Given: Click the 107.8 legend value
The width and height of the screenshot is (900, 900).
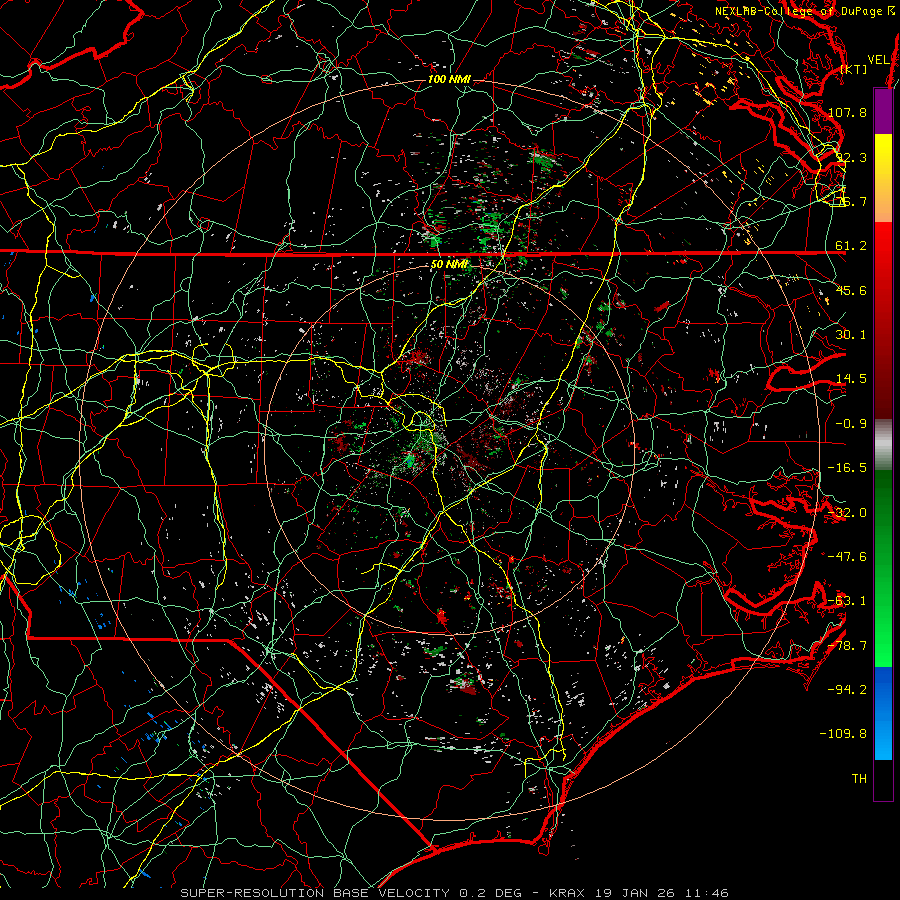Looking at the screenshot, I should (847, 112).
